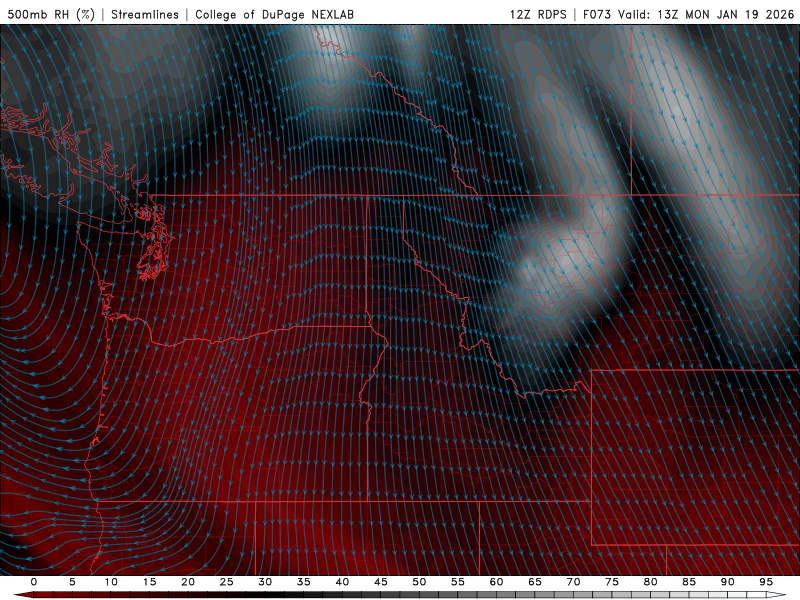Click the colorbar label '30'
Screen dimensions: 800x600
click(x=265, y=582)
